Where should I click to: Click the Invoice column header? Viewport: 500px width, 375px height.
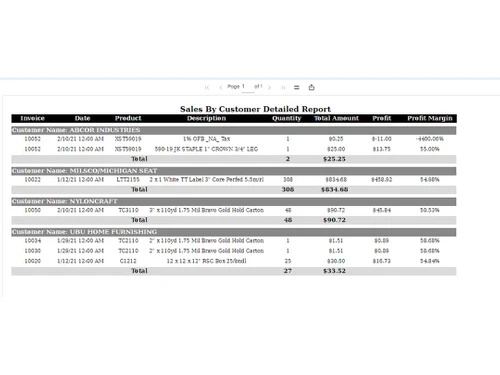pos(32,118)
